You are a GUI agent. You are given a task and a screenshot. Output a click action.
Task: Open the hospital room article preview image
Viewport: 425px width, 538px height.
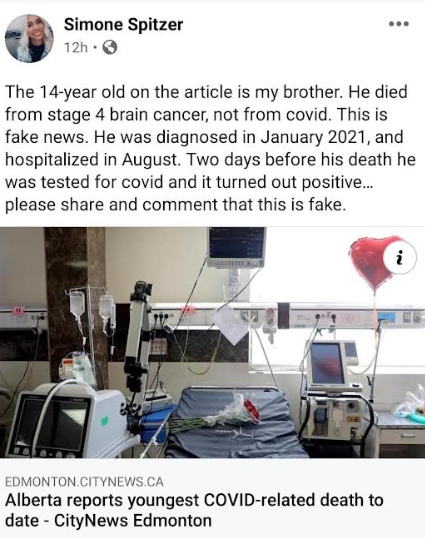[213, 342]
